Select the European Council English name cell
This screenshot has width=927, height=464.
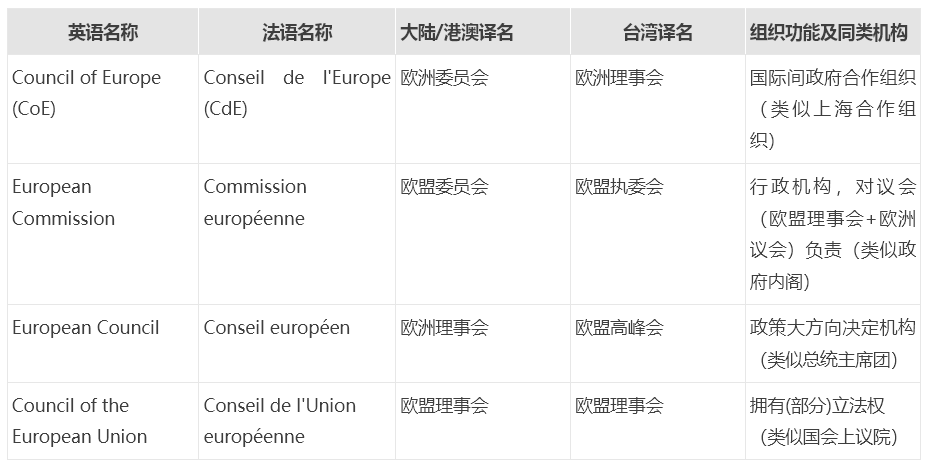click(x=86, y=328)
